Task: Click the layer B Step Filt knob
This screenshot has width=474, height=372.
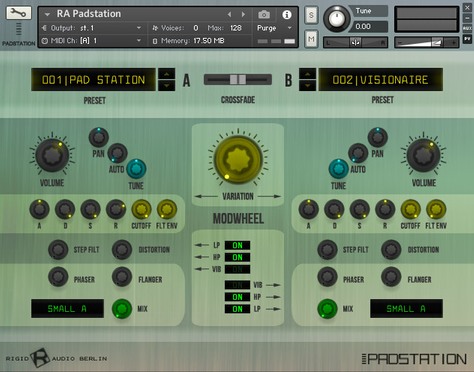Action: pyautogui.click(x=327, y=249)
